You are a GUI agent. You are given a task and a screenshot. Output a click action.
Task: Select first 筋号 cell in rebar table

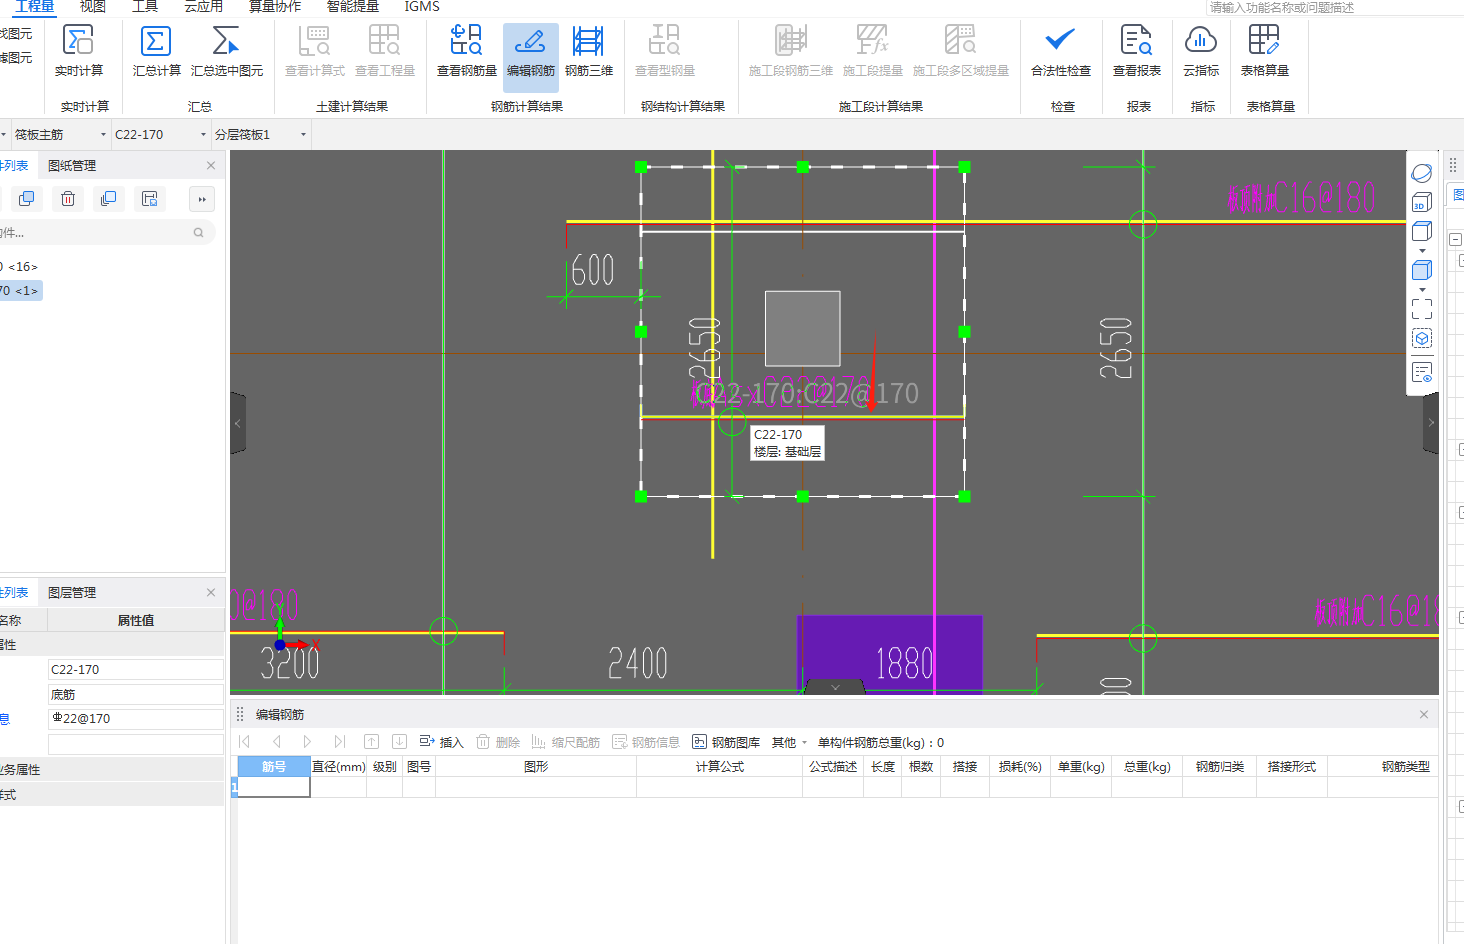click(274, 787)
